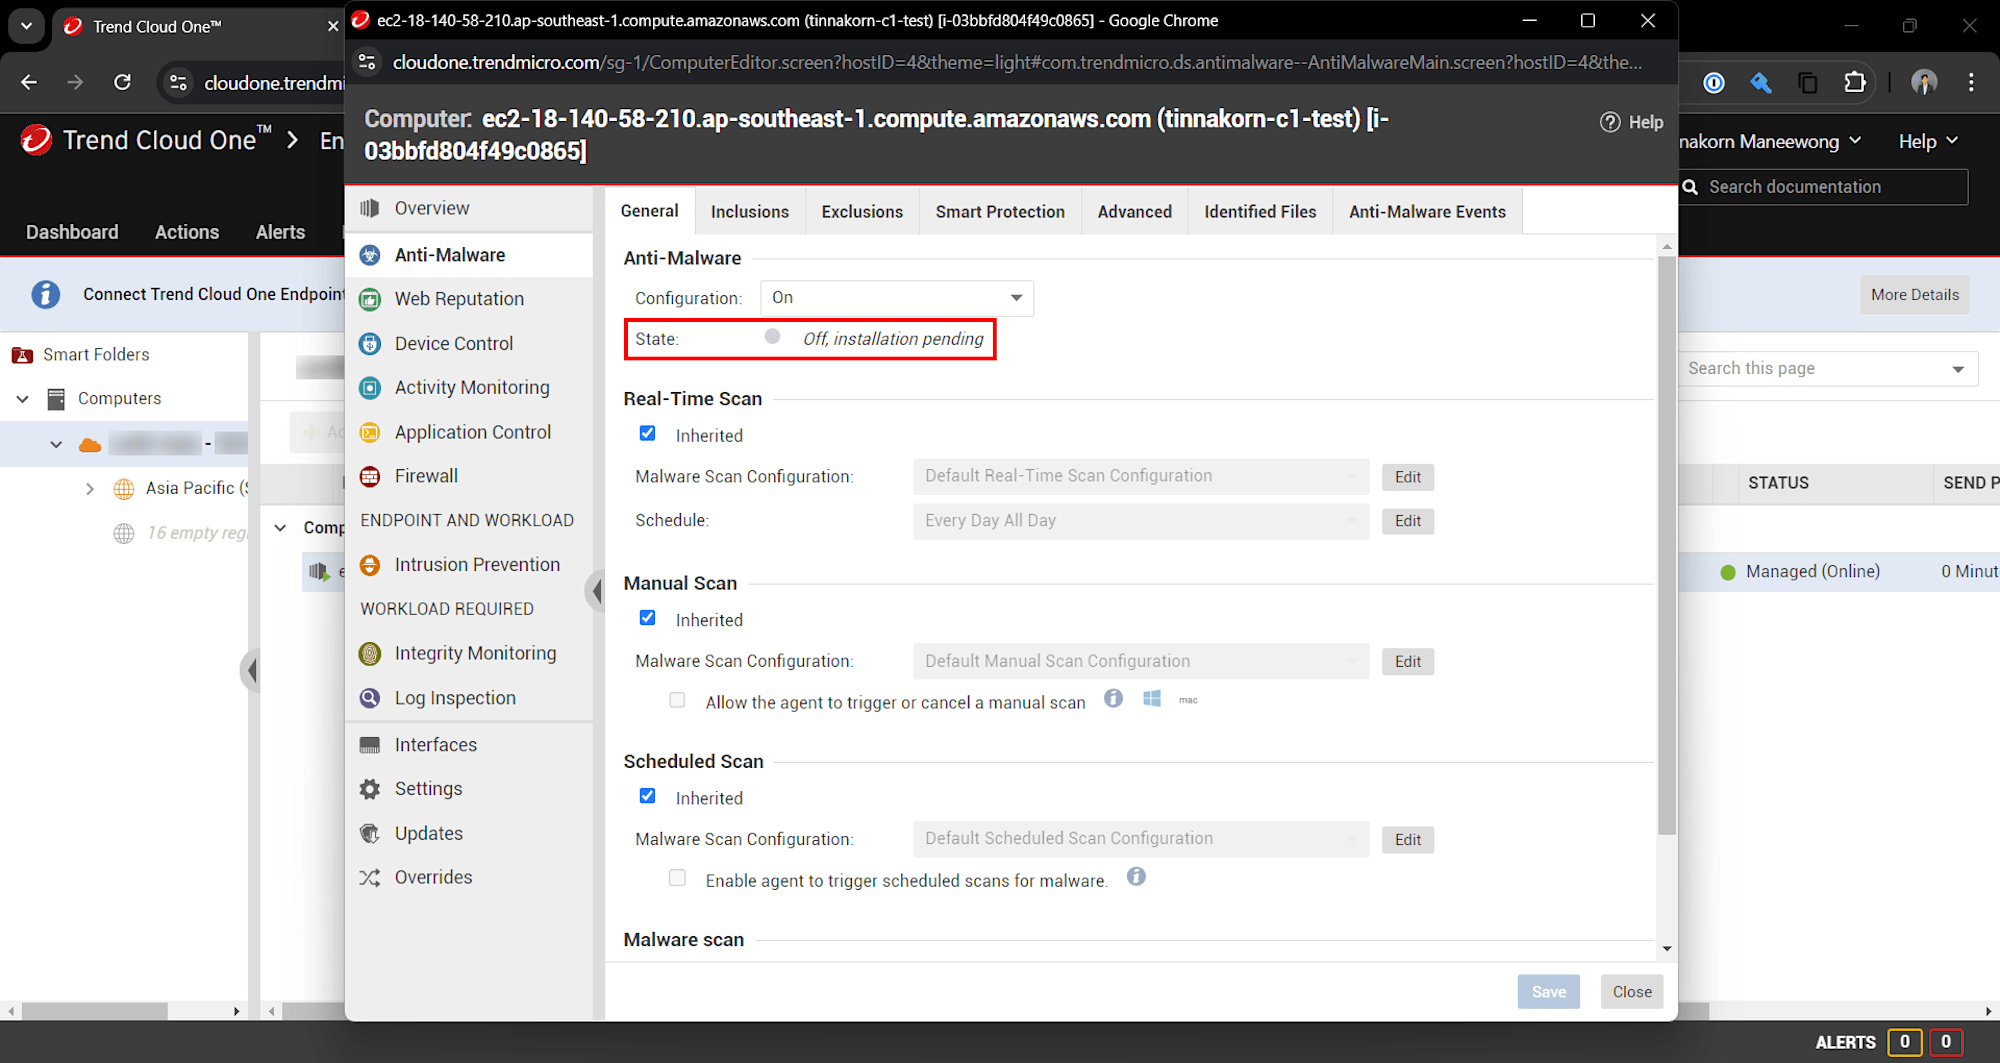The height and width of the screenshot is (1063, 2000).
Task: Toggle Allow the agent to trigger manual scan checkbox
Action: (x=677, y=700)
